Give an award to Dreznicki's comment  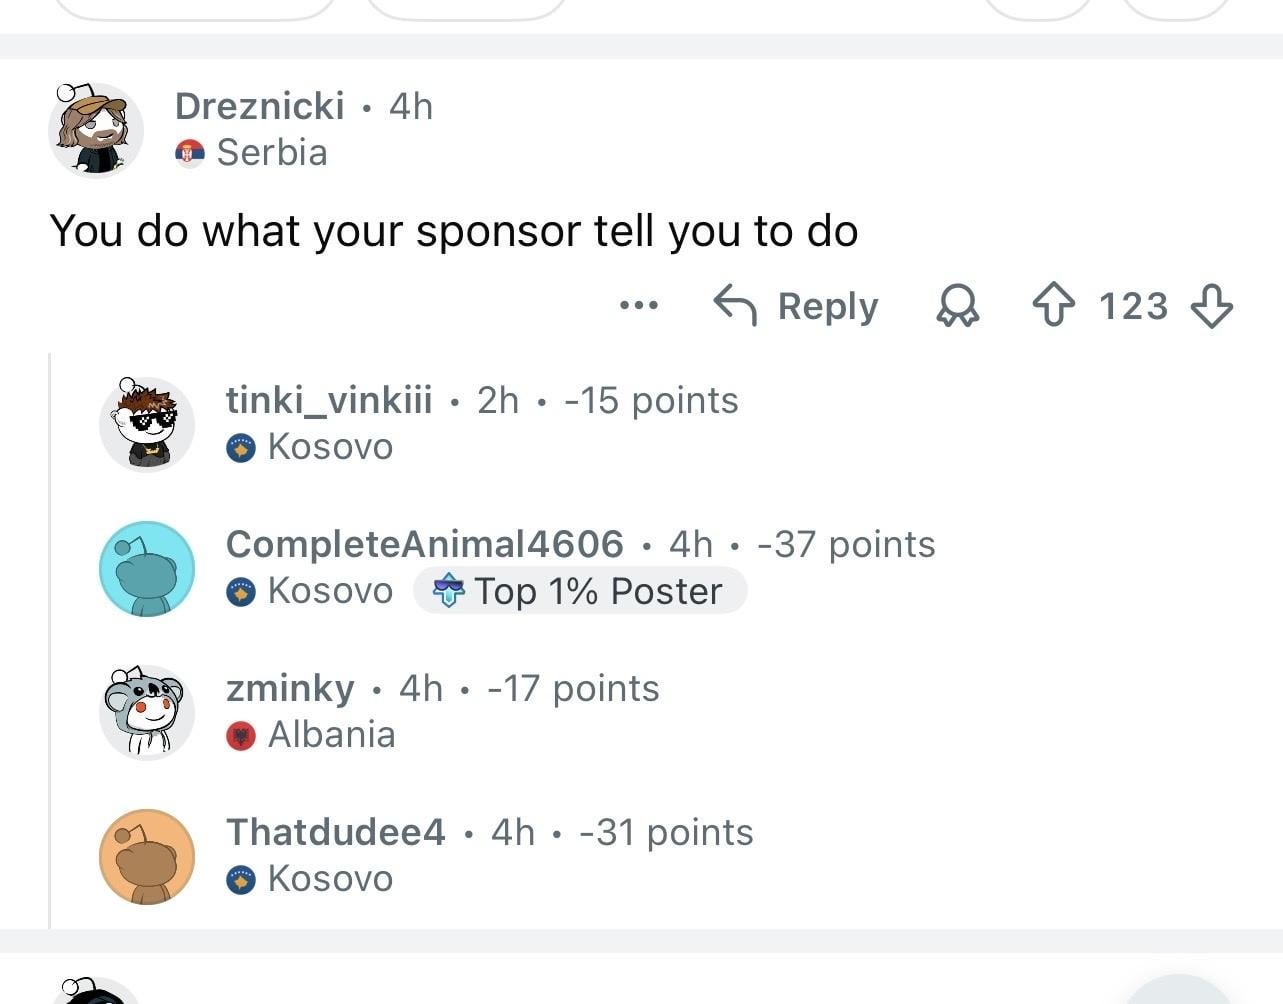click(957, 305)
